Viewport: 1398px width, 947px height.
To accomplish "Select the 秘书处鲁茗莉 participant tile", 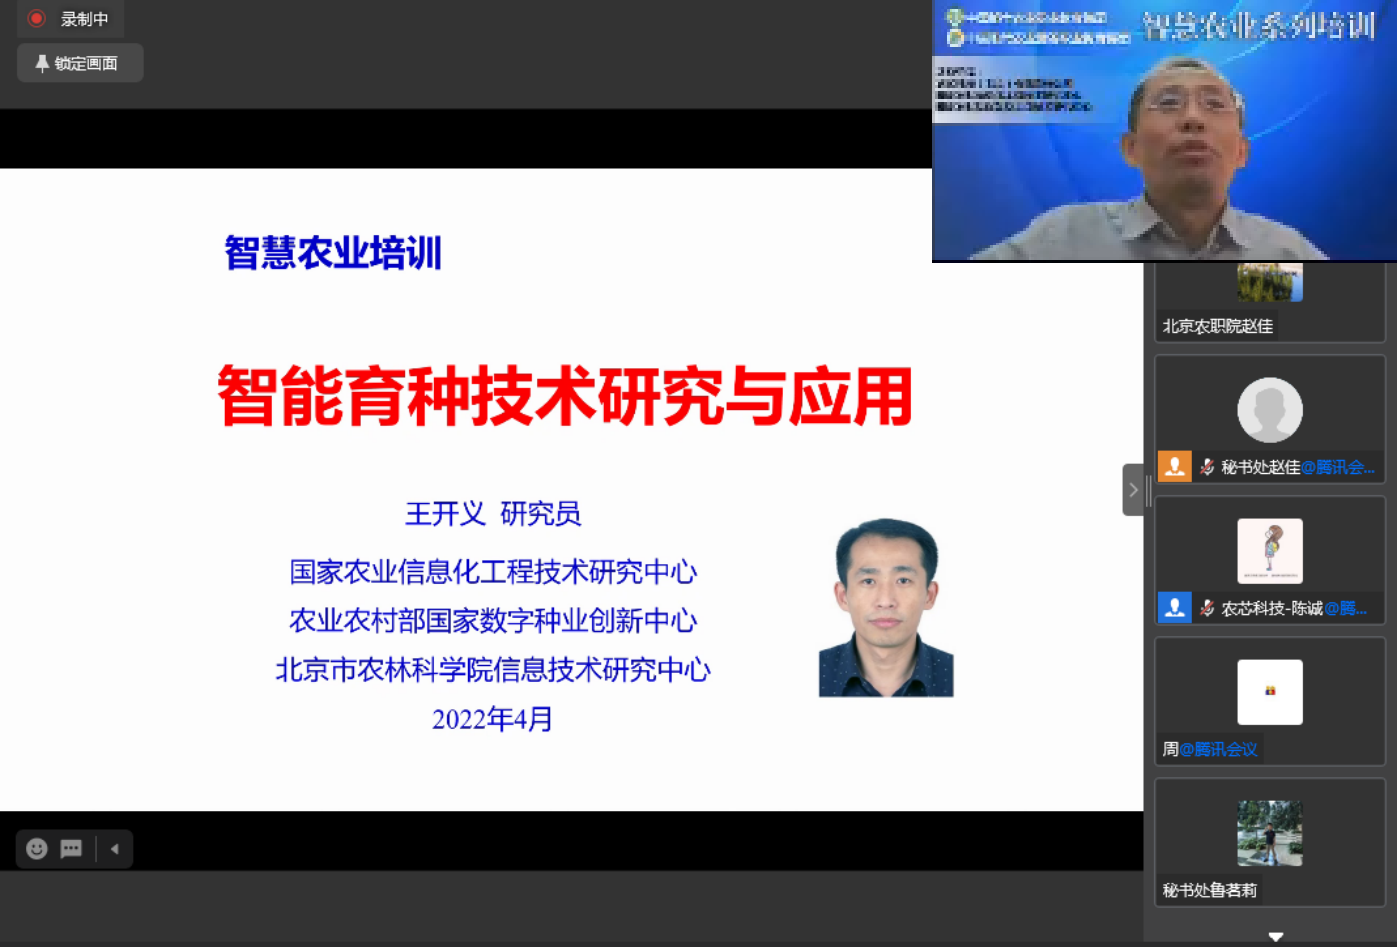I will [x=1269, y=842].
